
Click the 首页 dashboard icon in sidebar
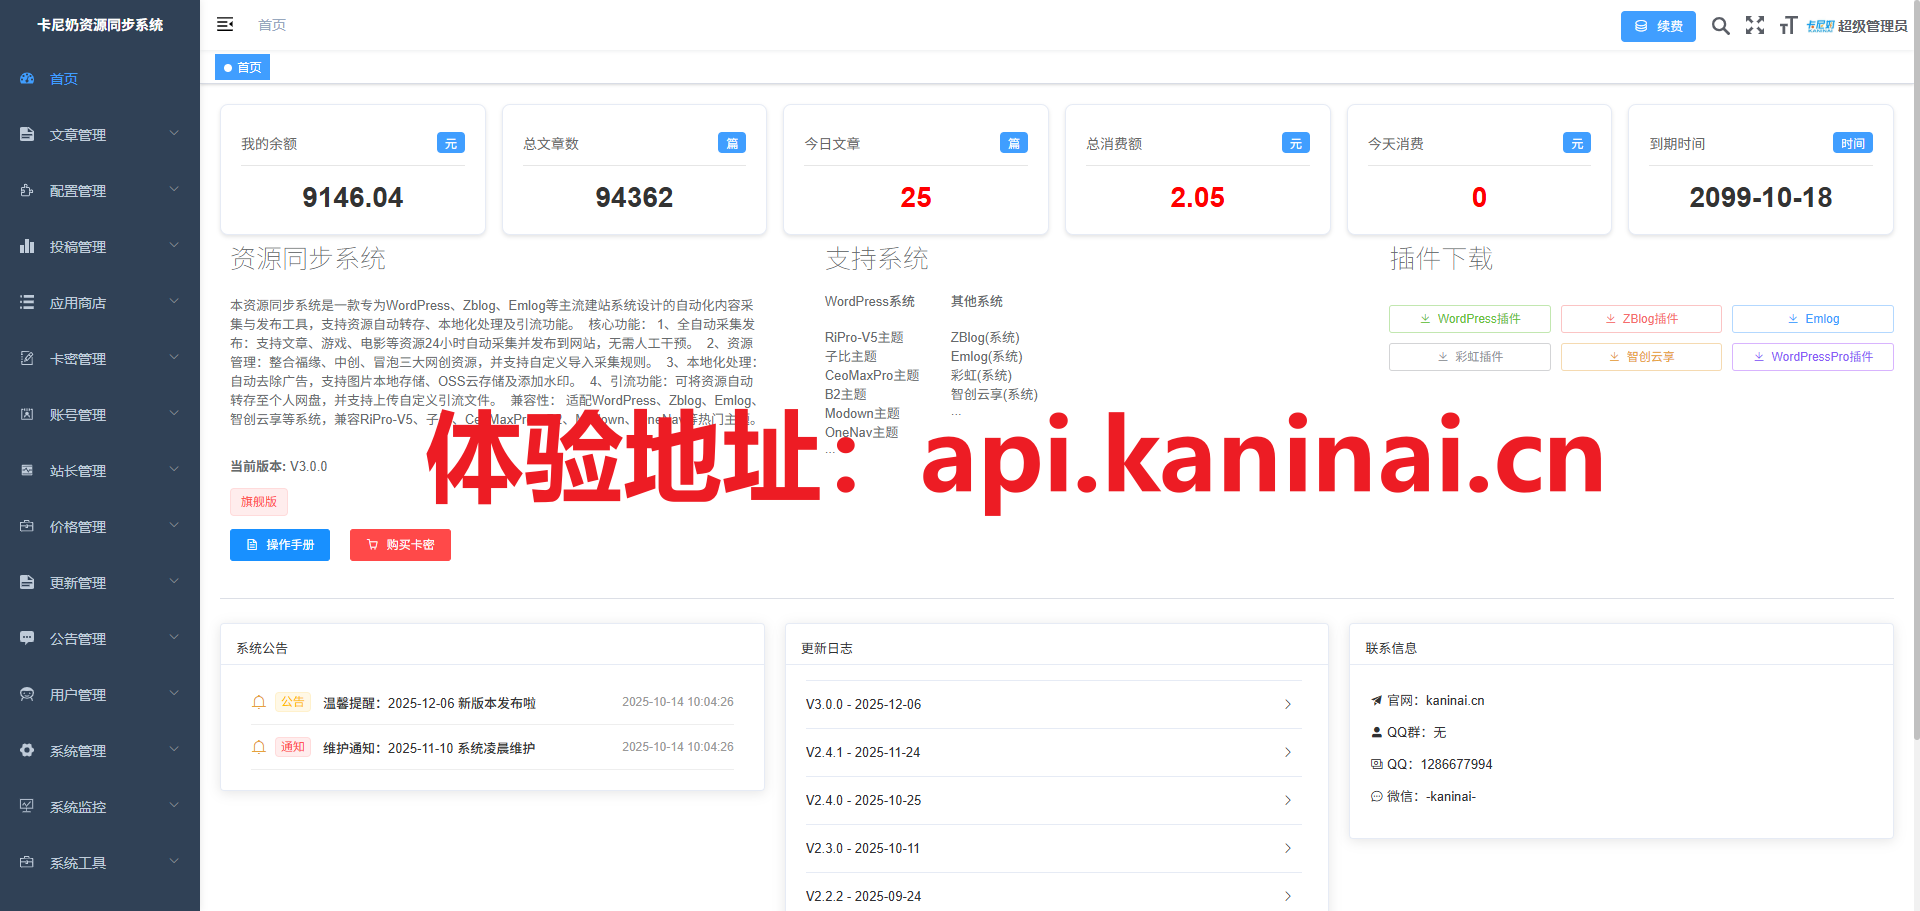27,79
